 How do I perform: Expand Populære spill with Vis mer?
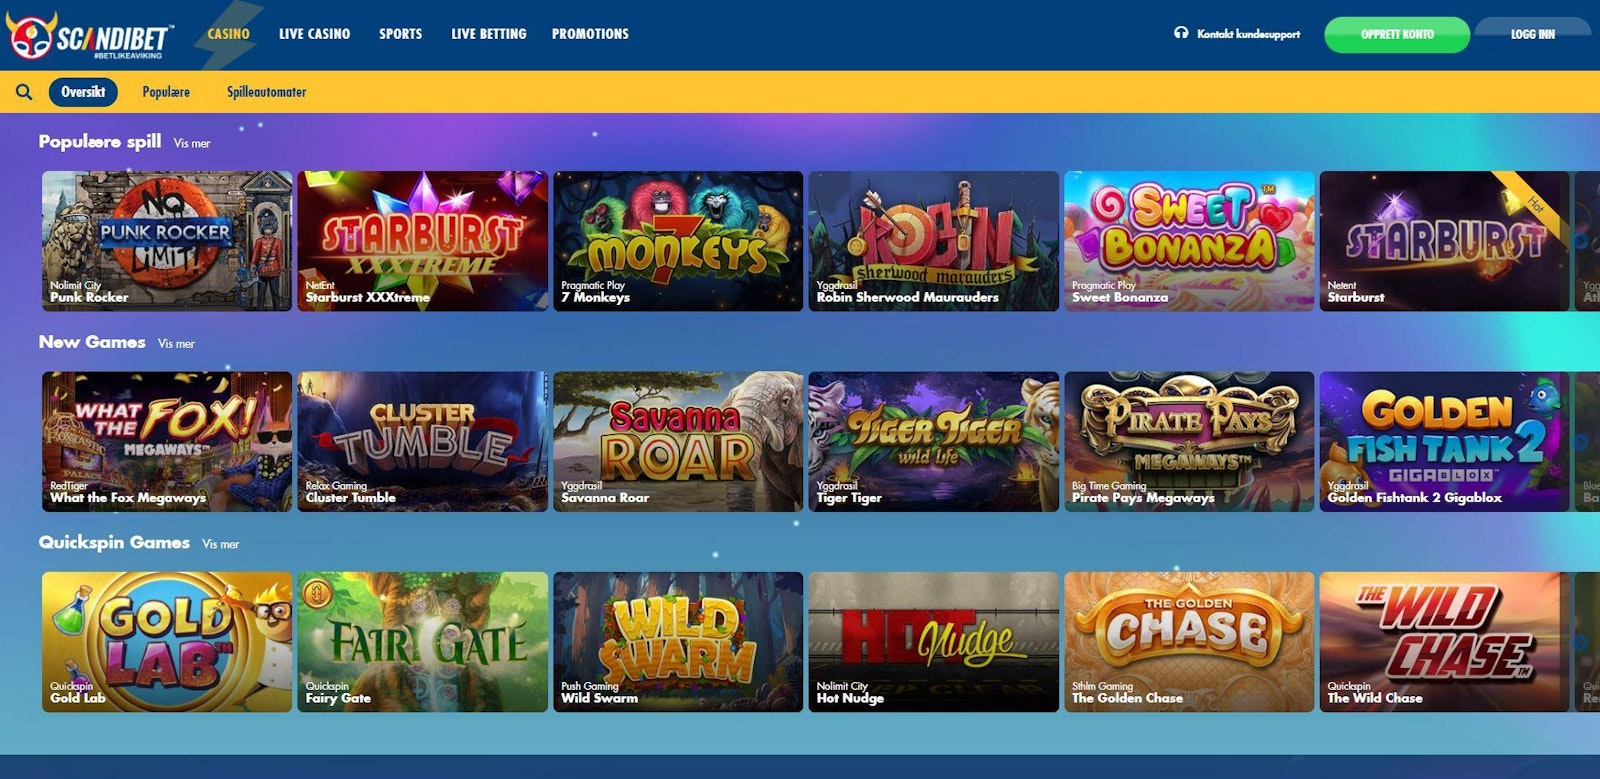[192, 143]
